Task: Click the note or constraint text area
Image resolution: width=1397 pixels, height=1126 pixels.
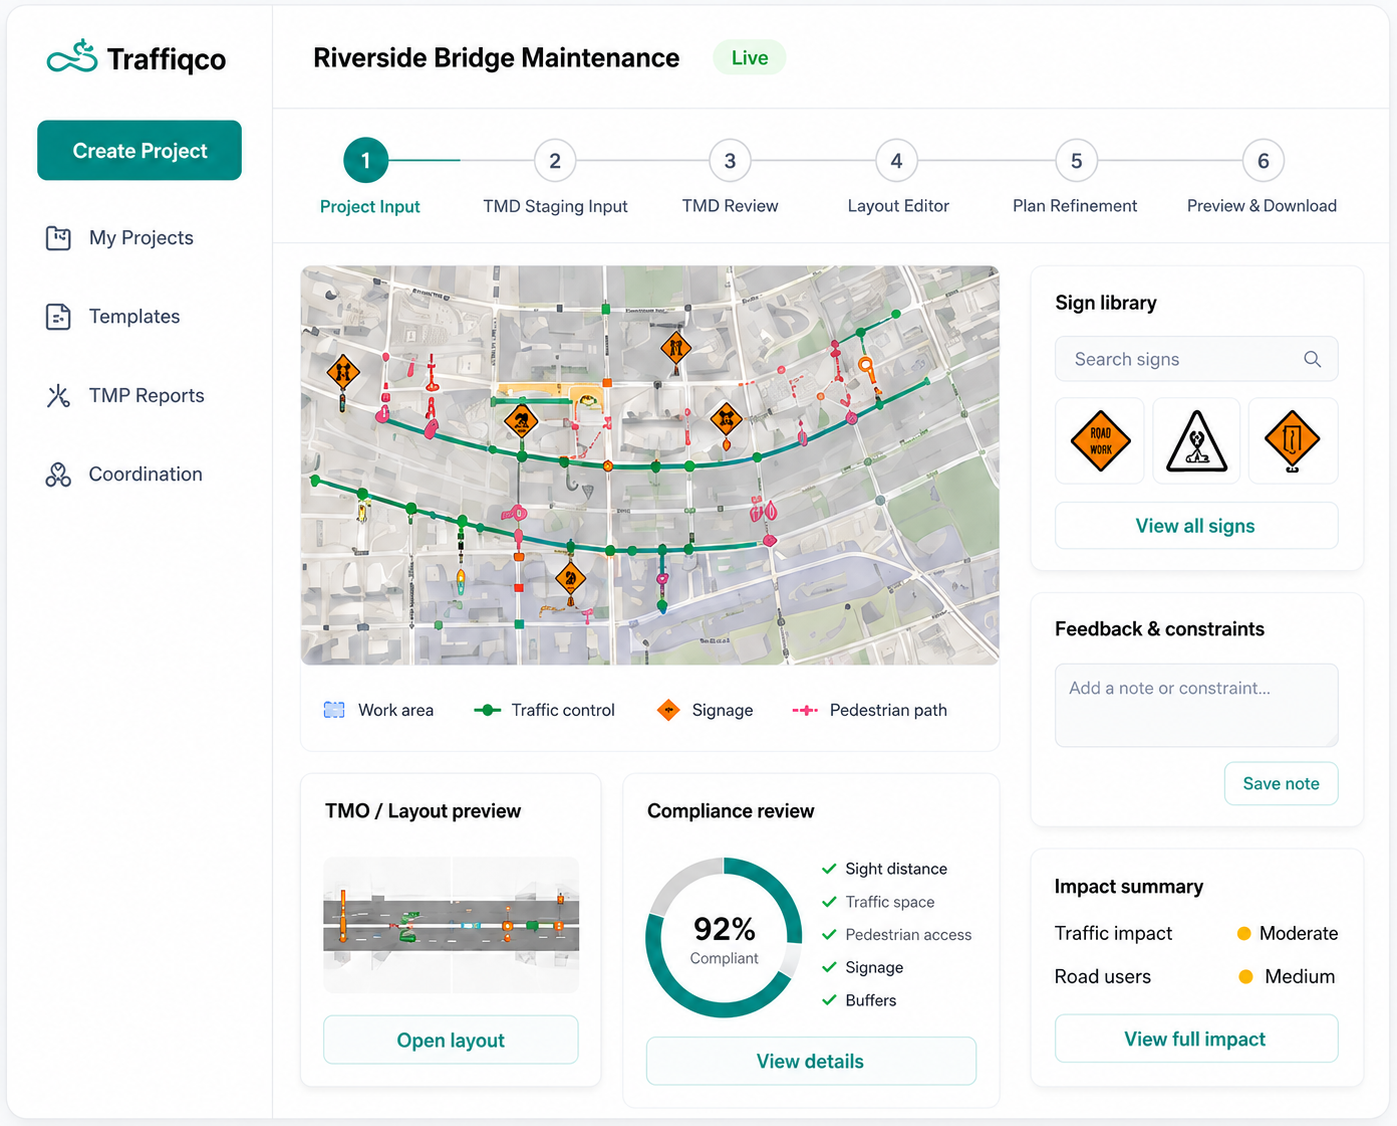Action: (x=1196, y=705)
